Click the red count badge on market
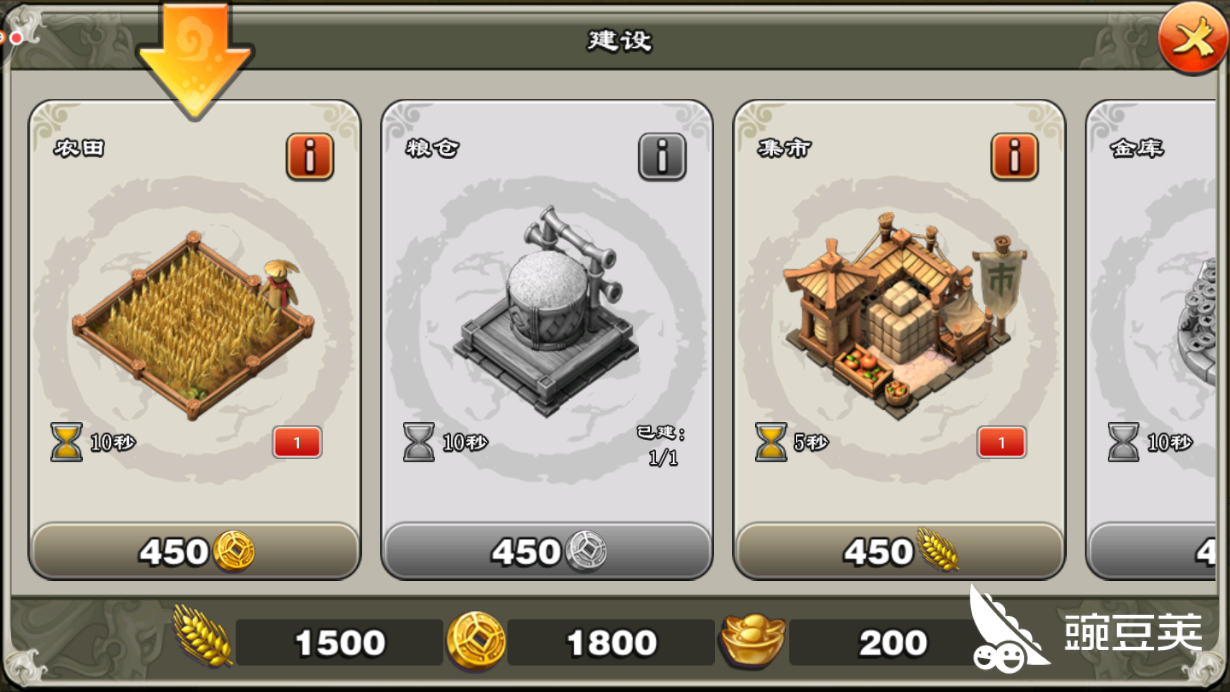The height and width of the screenshot is (692, 1230). (1002, 443)
